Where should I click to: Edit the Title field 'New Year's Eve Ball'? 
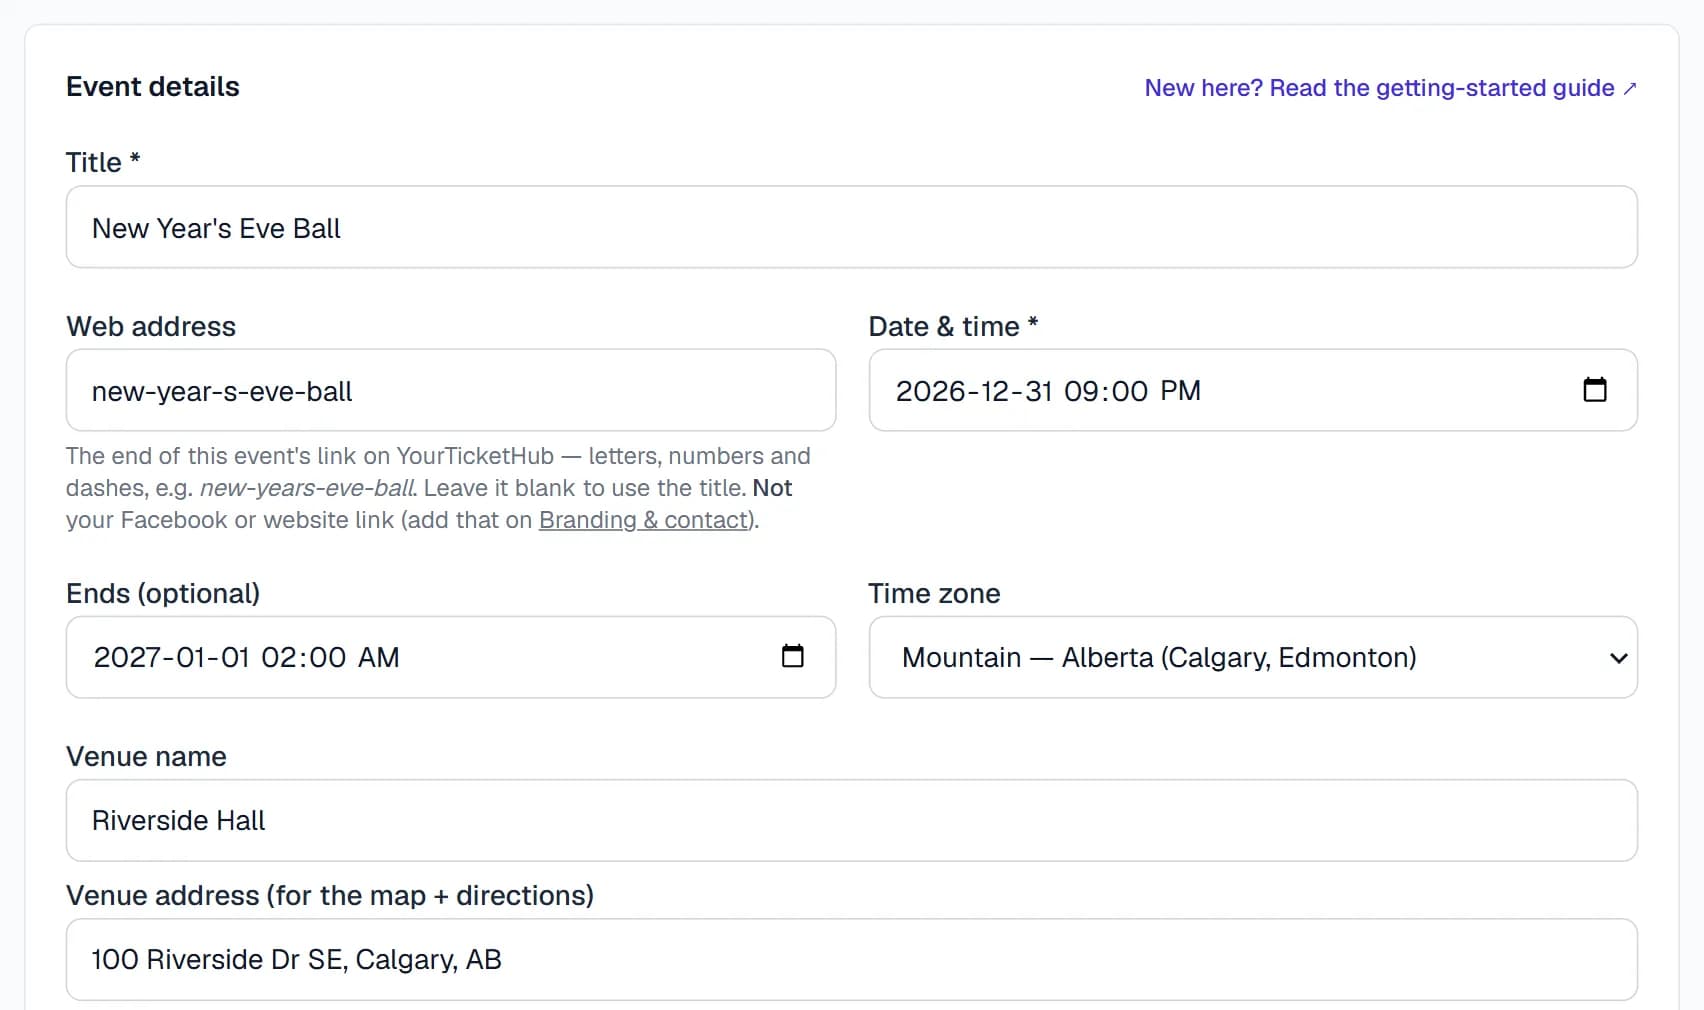point(852,227)
